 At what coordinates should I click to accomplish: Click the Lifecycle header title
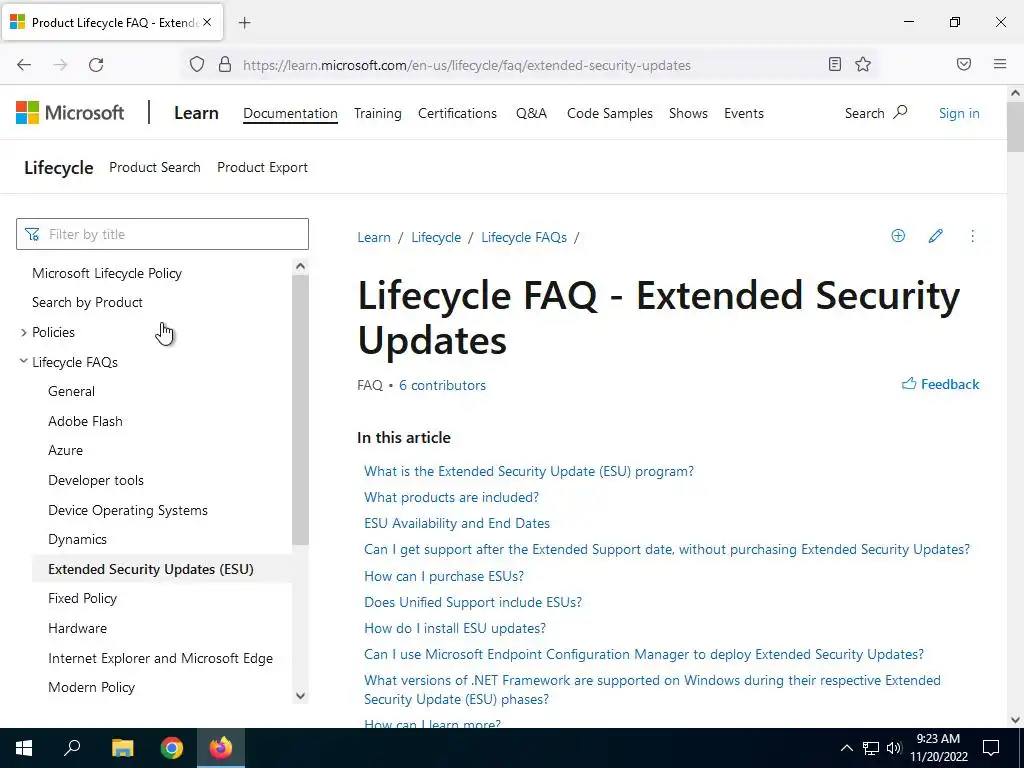(x=59, y=167)
